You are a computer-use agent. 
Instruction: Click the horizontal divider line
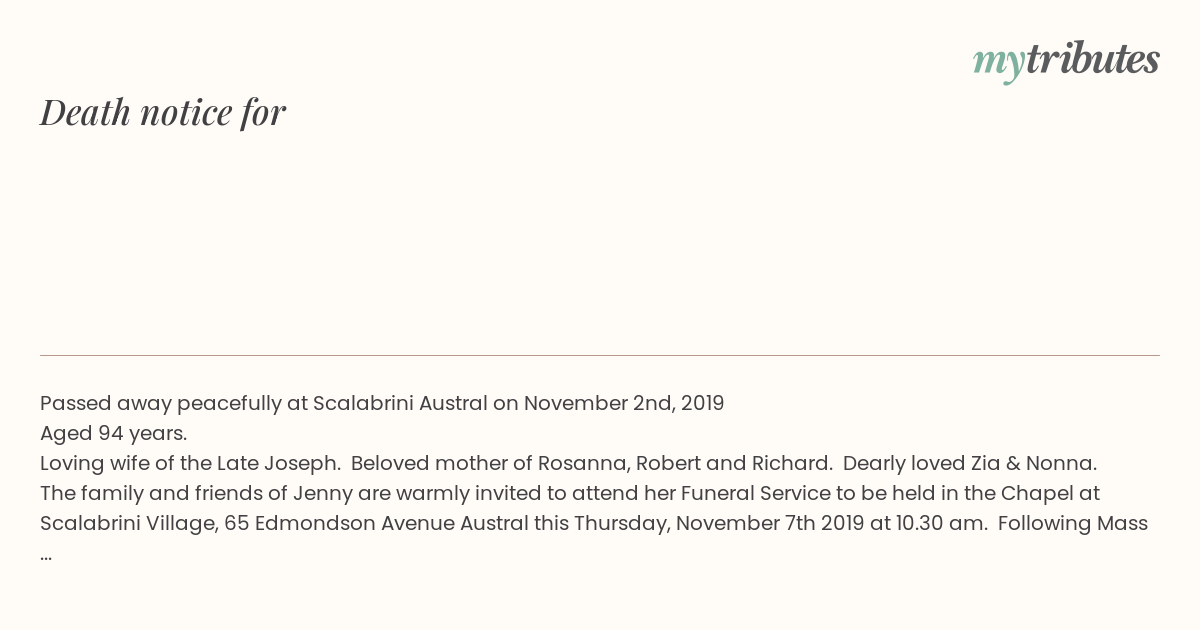600,355
